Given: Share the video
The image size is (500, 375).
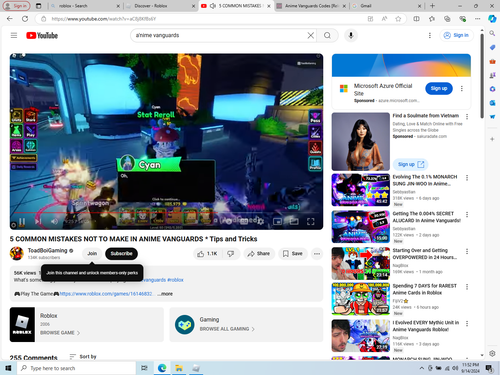Looking at the screenshot, I should (259, 254).
